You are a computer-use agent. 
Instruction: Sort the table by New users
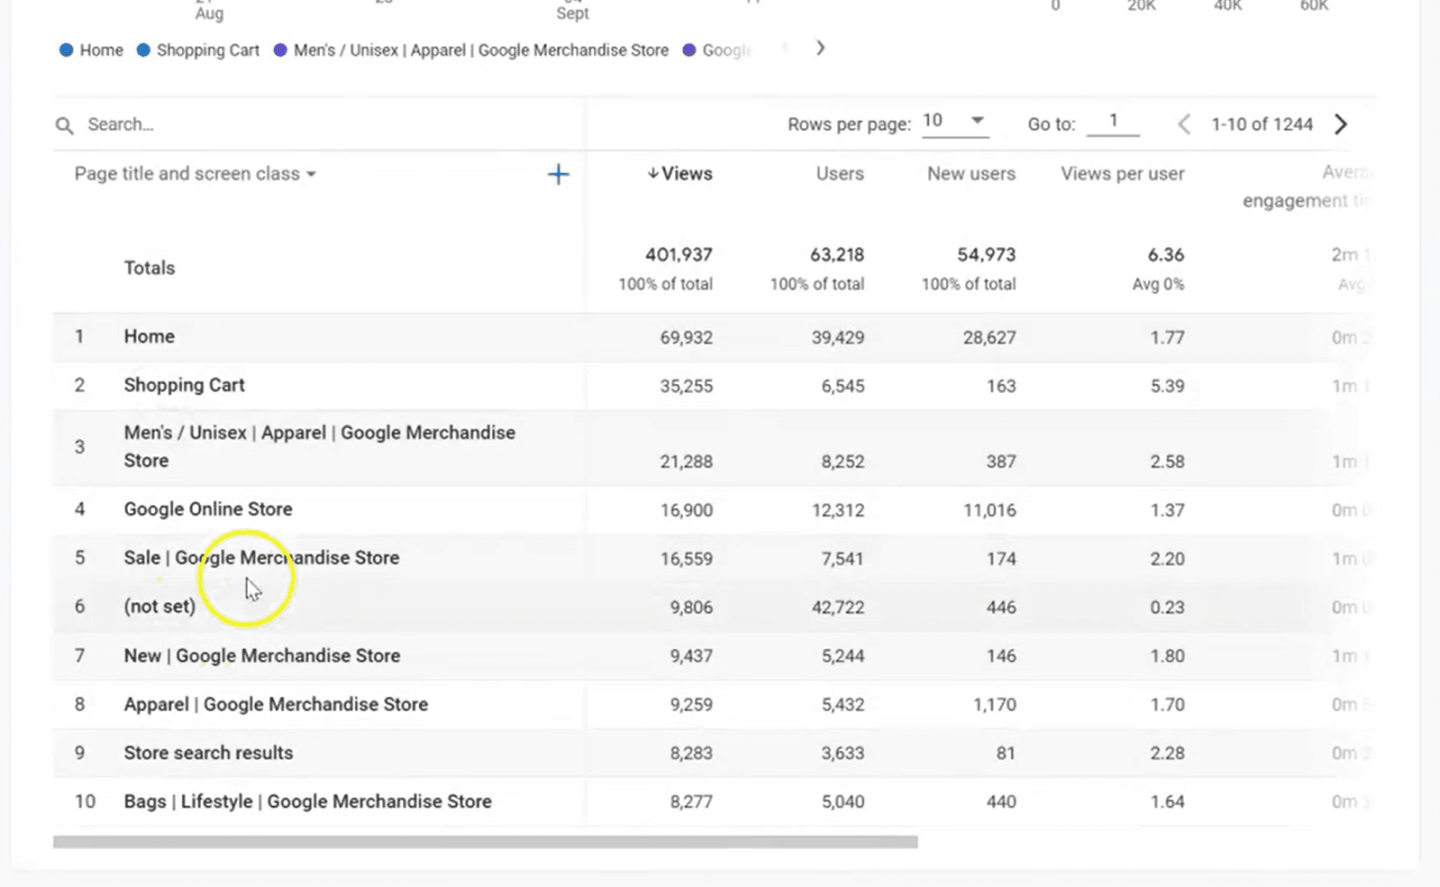[x=970, y=173]
